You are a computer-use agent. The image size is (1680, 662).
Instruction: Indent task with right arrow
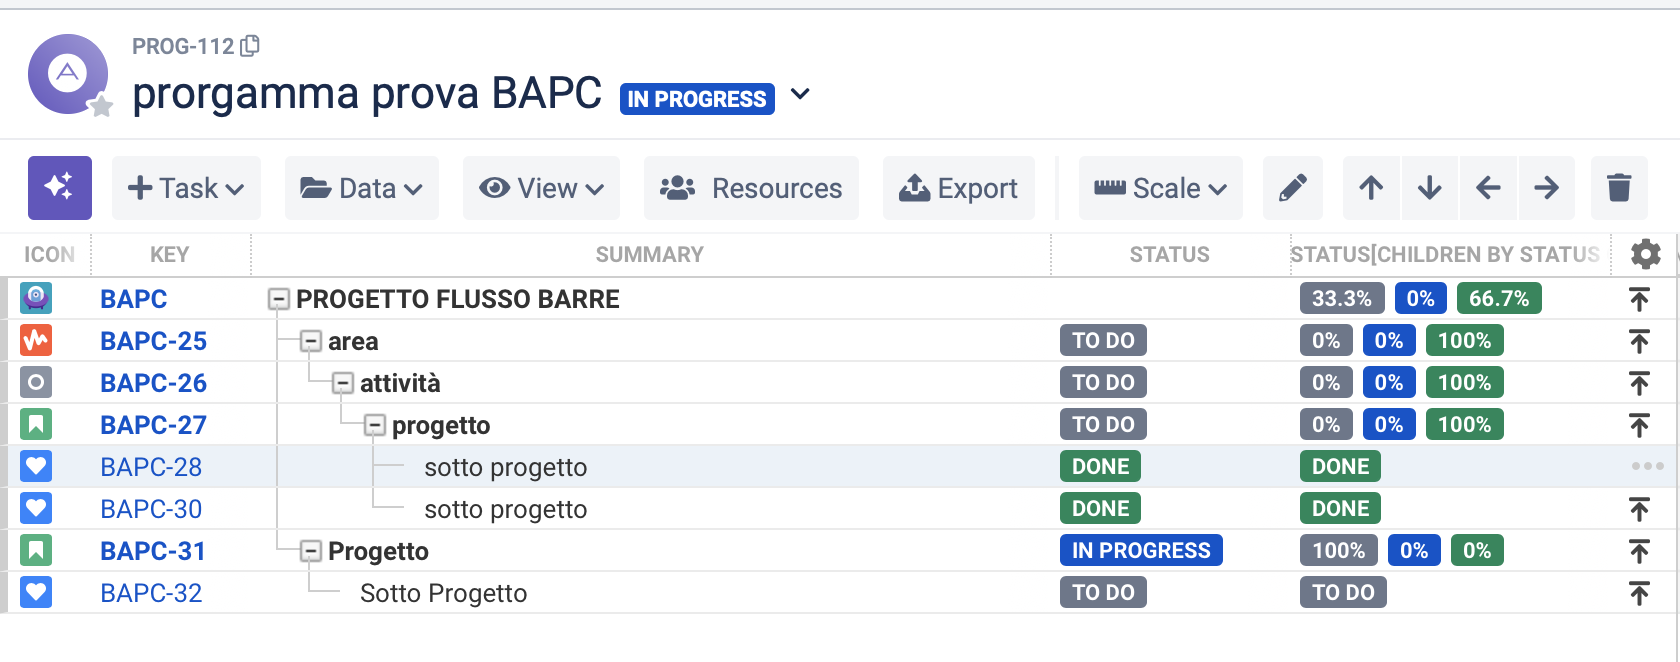1546,188
